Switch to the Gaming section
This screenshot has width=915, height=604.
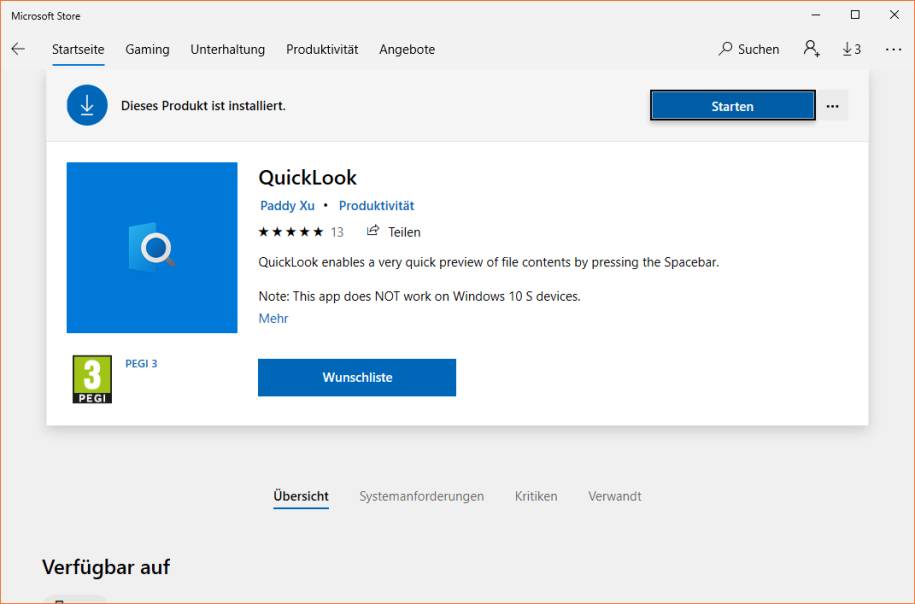[x=146, y=49]
